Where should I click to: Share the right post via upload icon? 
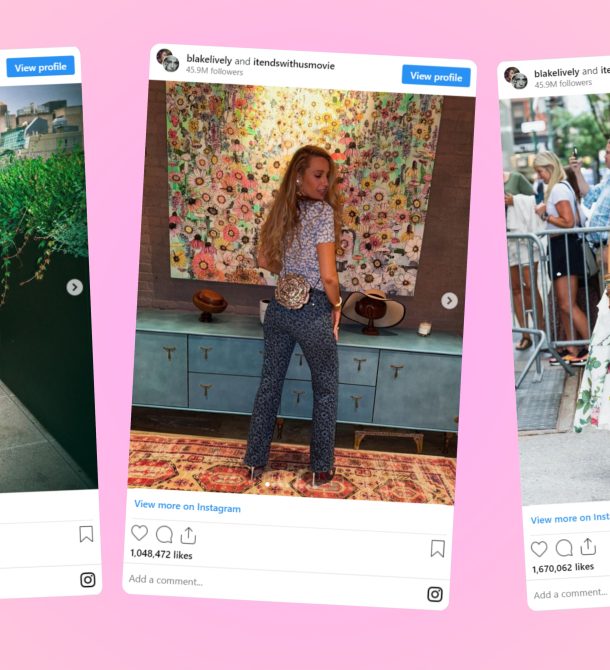tap(588, 546)
